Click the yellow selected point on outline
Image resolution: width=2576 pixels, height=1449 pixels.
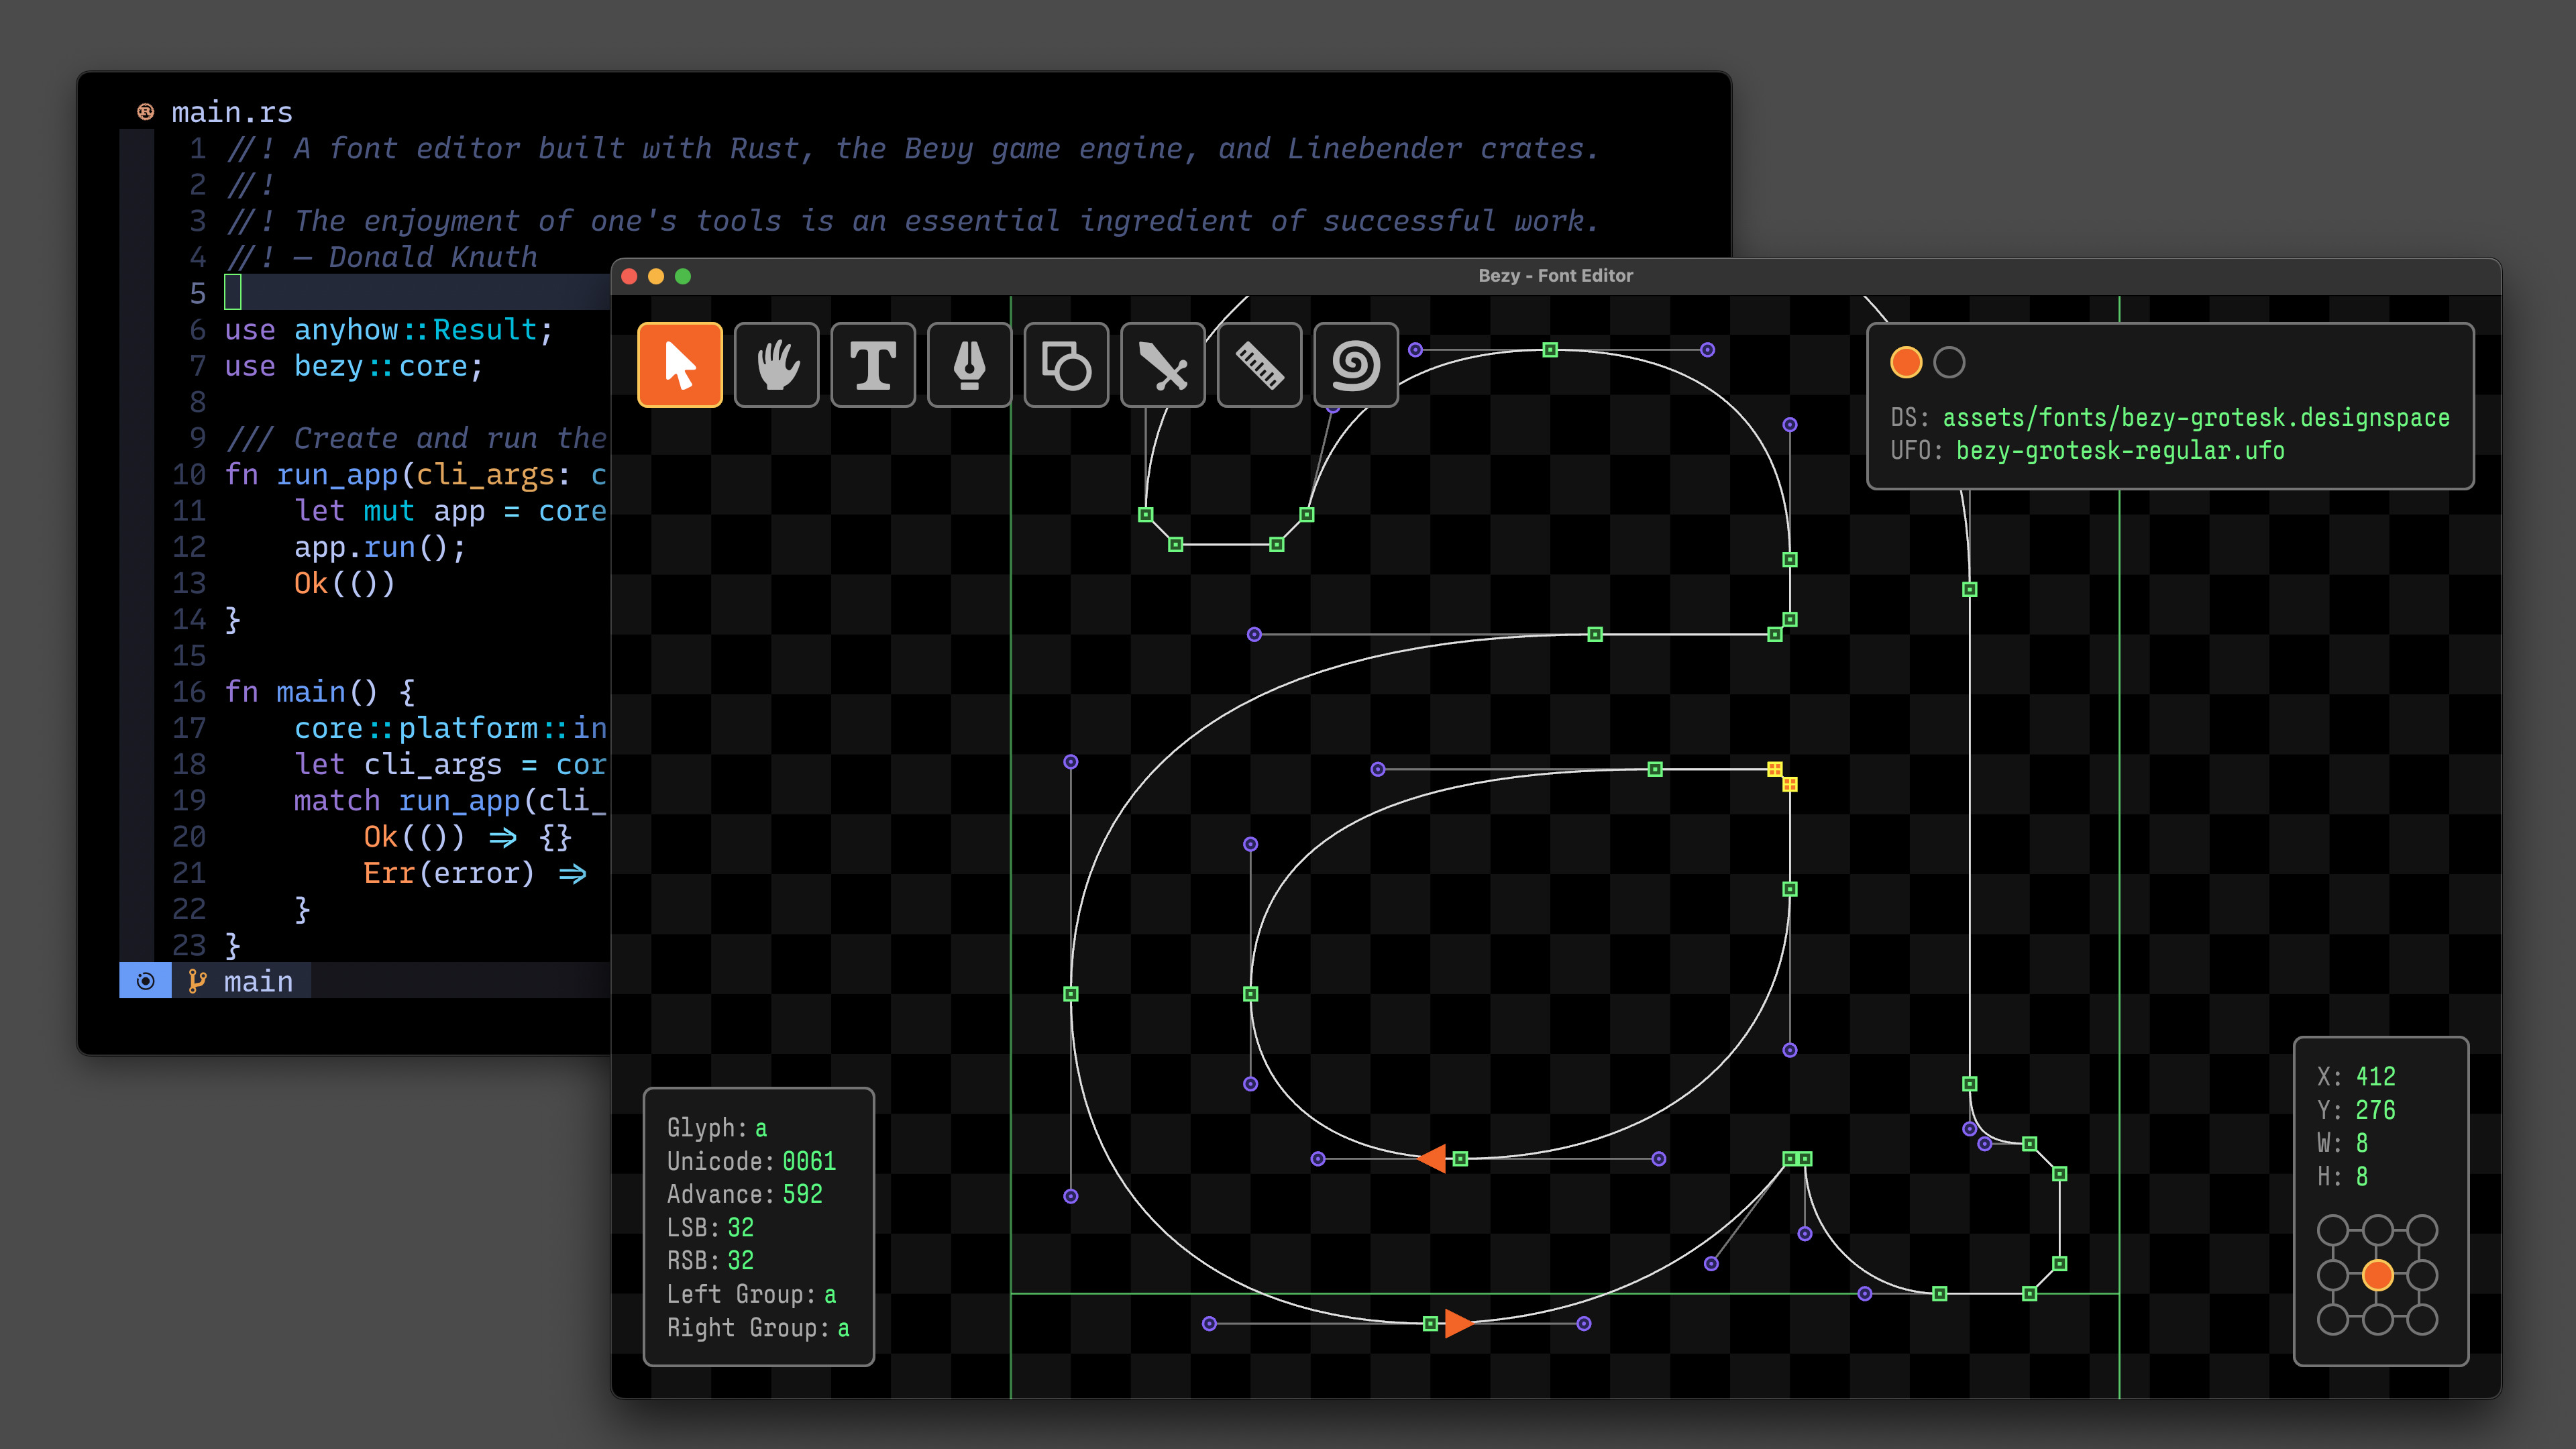(x=1774, y=769)
